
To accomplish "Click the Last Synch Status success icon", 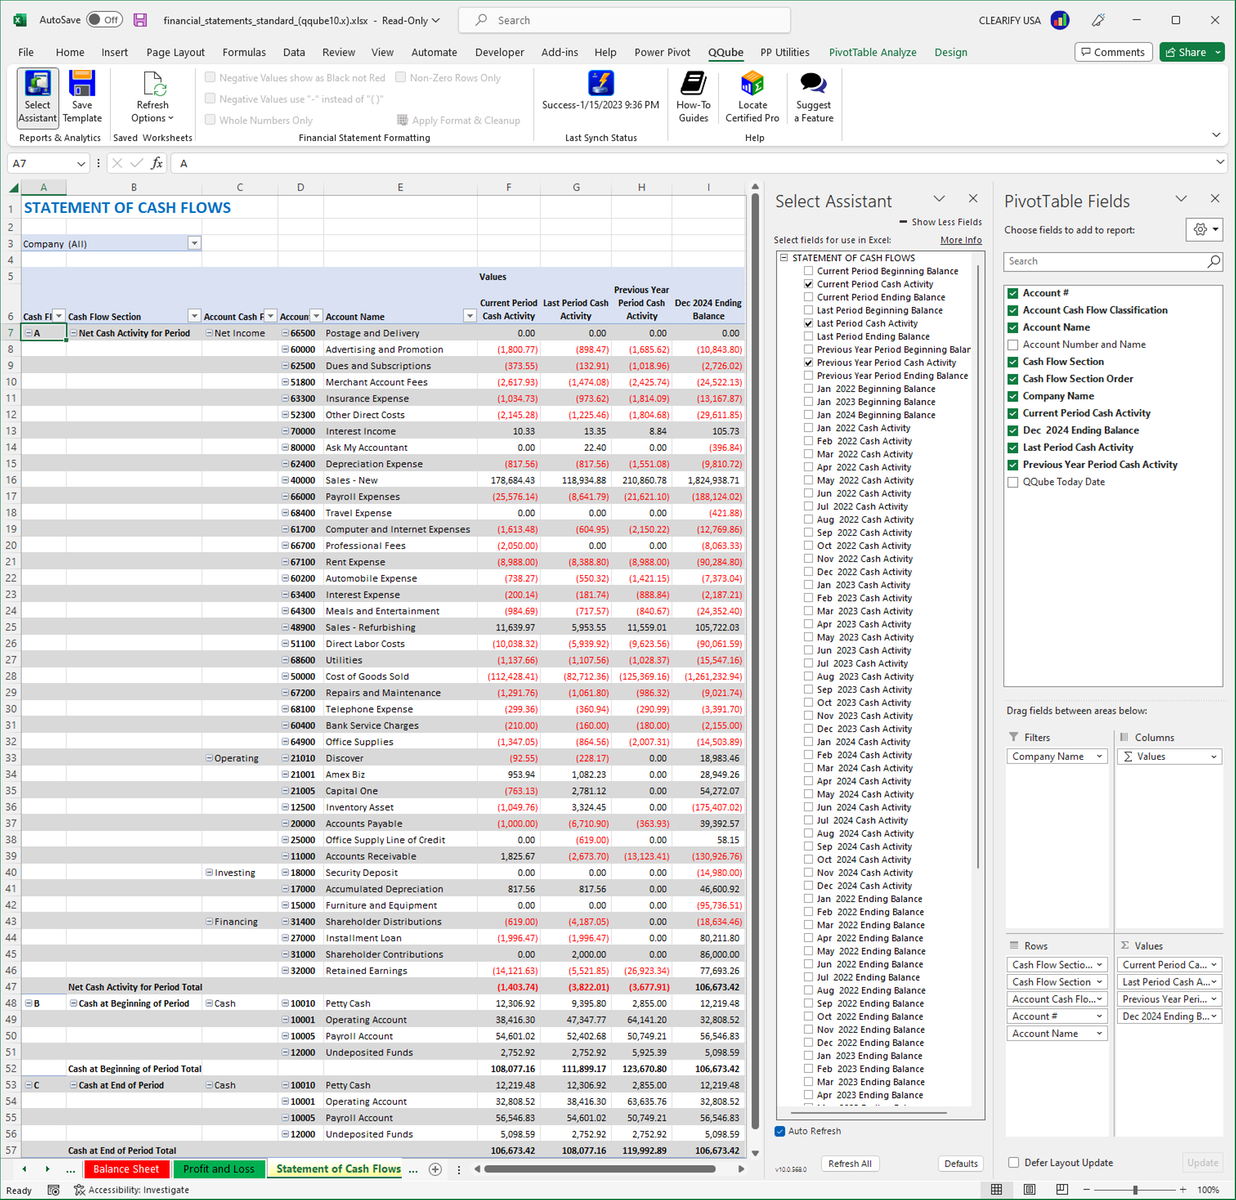I will (x=600, y=83).
